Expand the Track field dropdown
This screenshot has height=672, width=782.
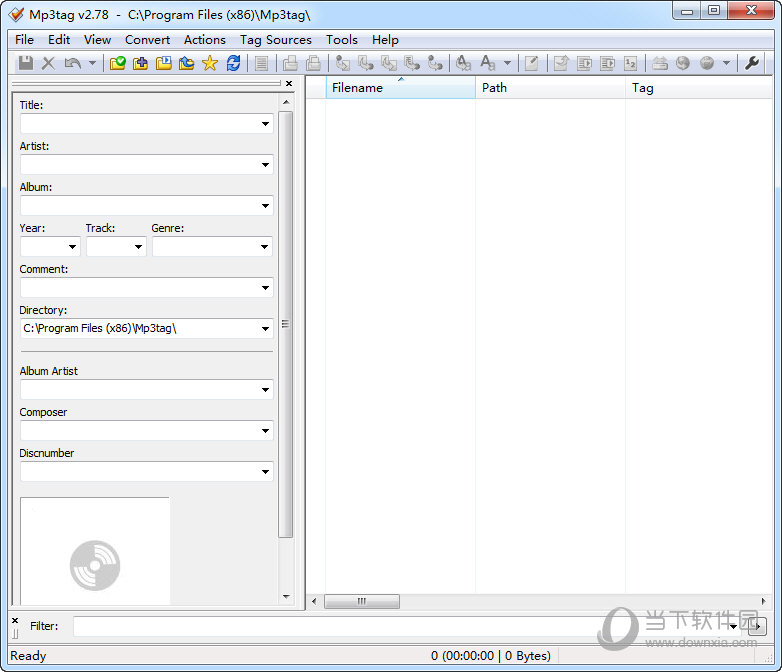click(138, 246)
